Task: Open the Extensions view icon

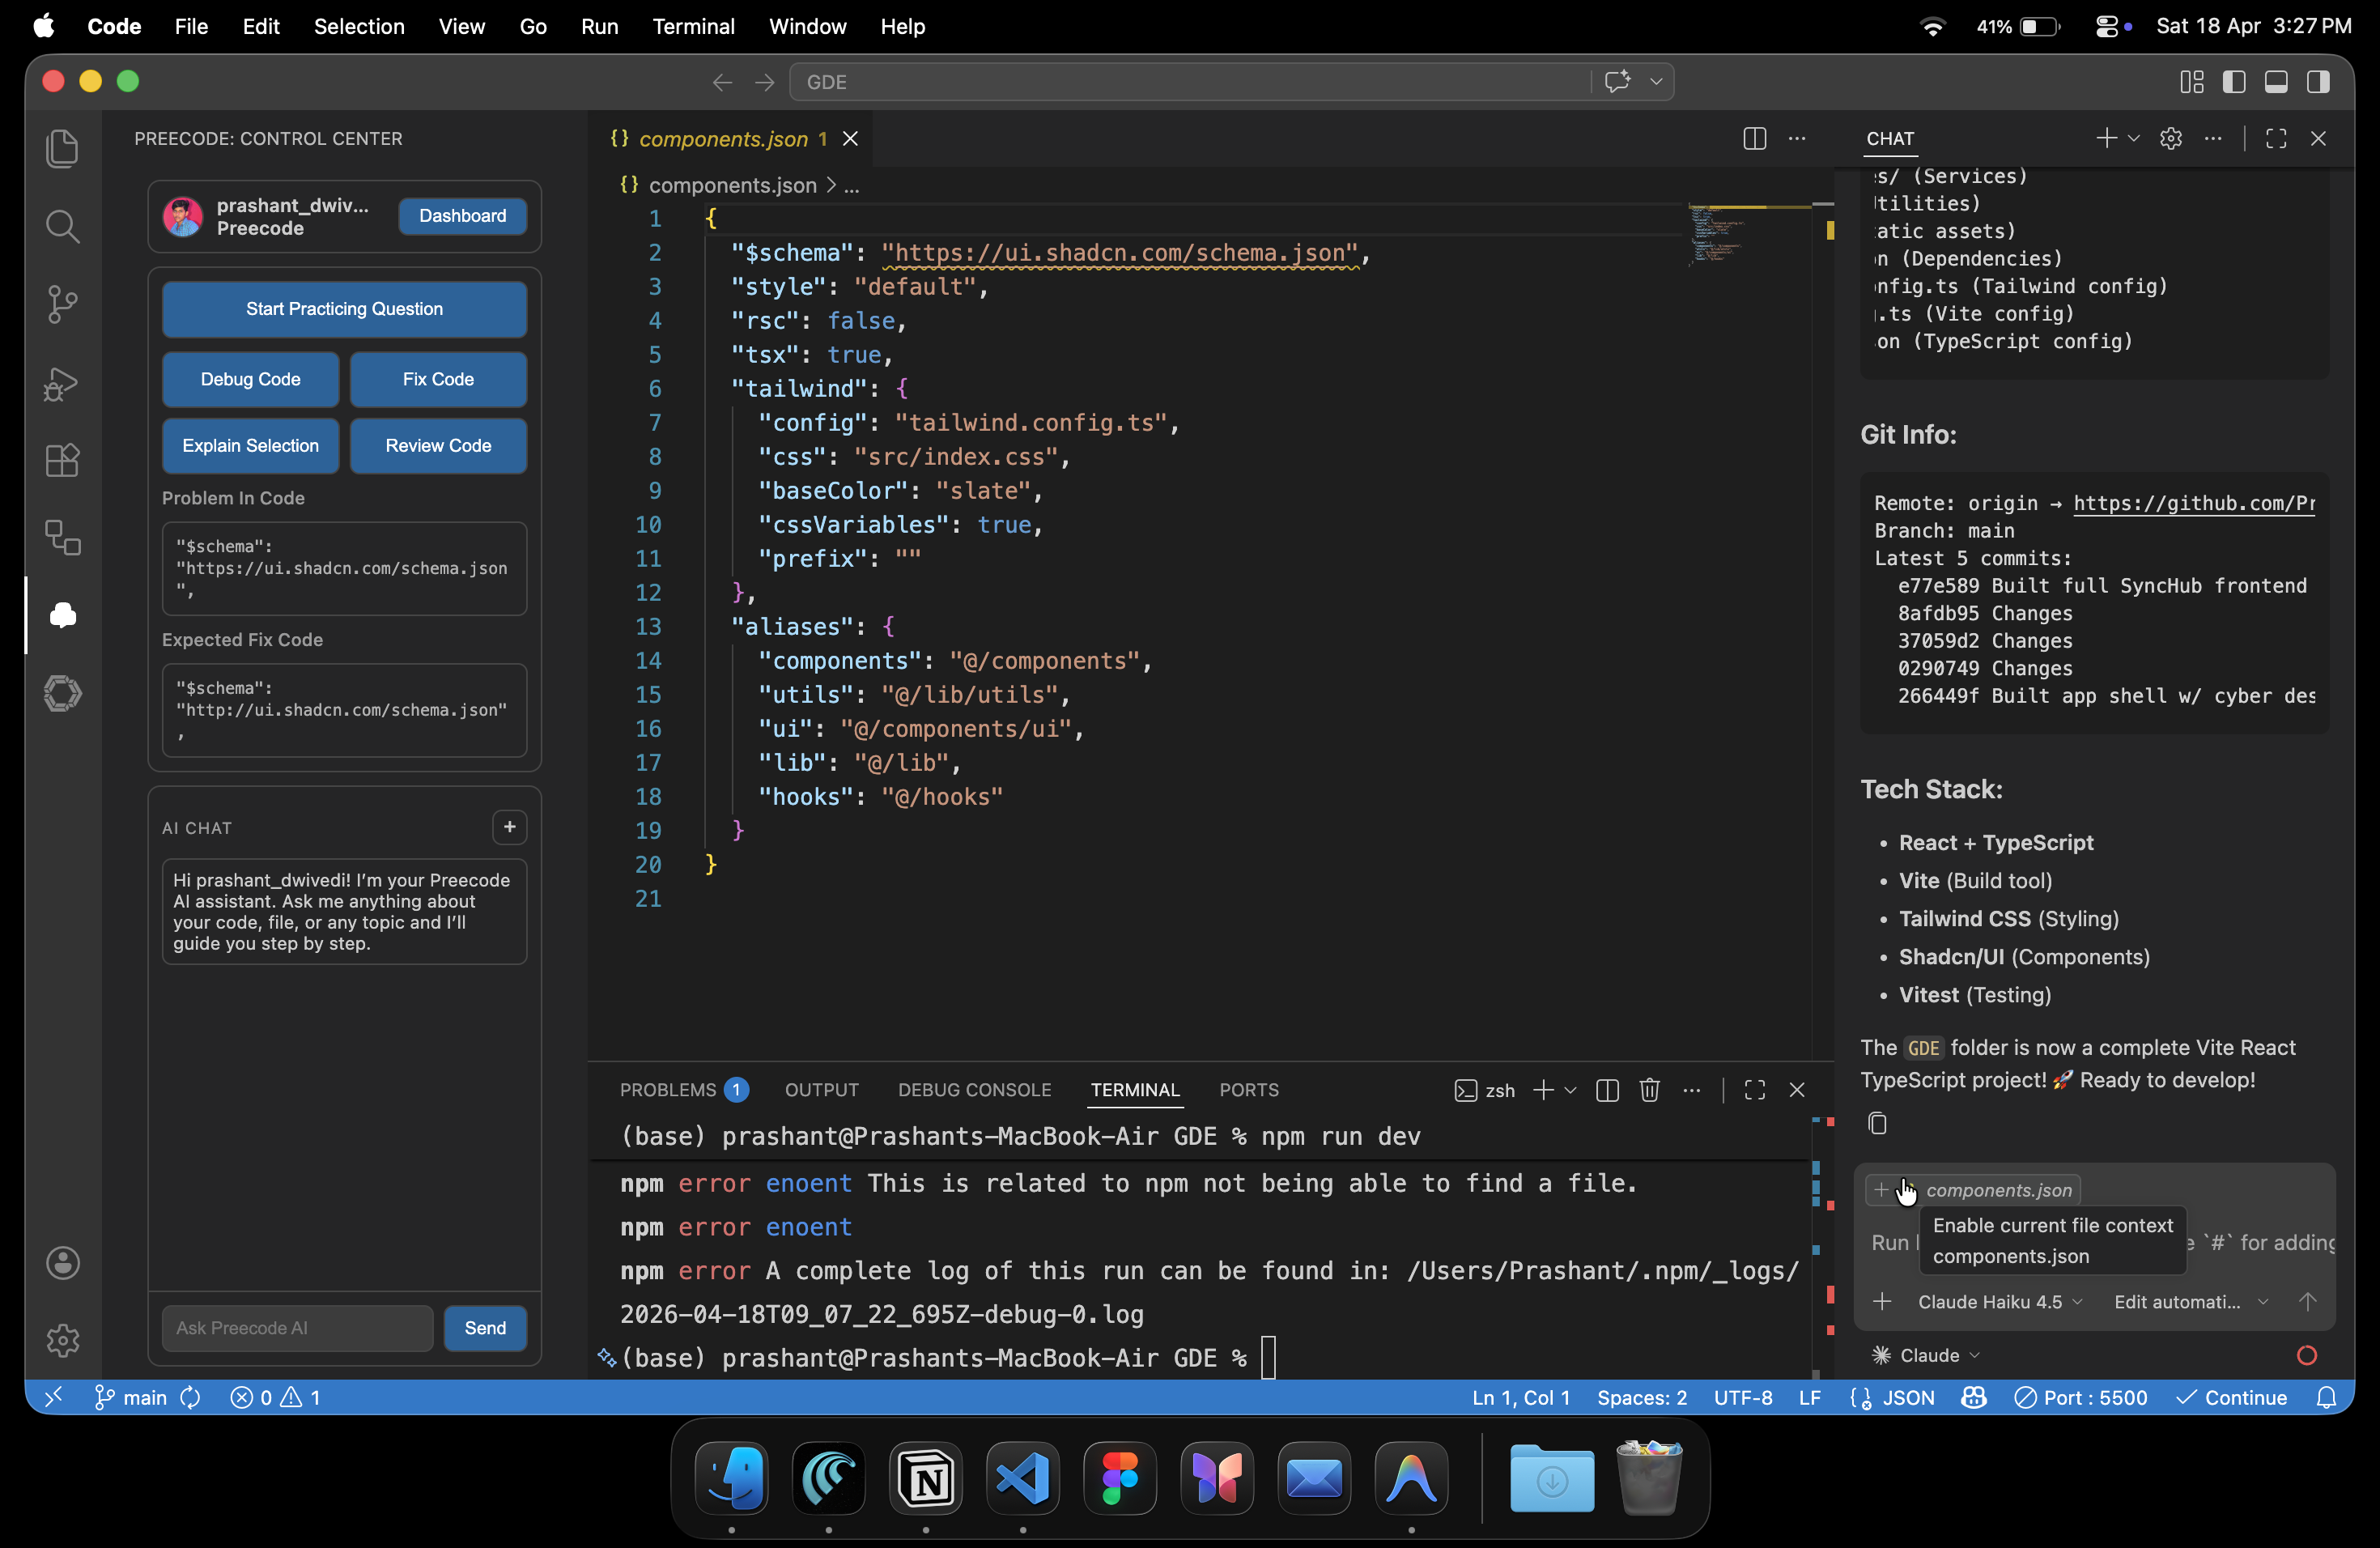Action: pyautogui.click(x=62, y=460)
